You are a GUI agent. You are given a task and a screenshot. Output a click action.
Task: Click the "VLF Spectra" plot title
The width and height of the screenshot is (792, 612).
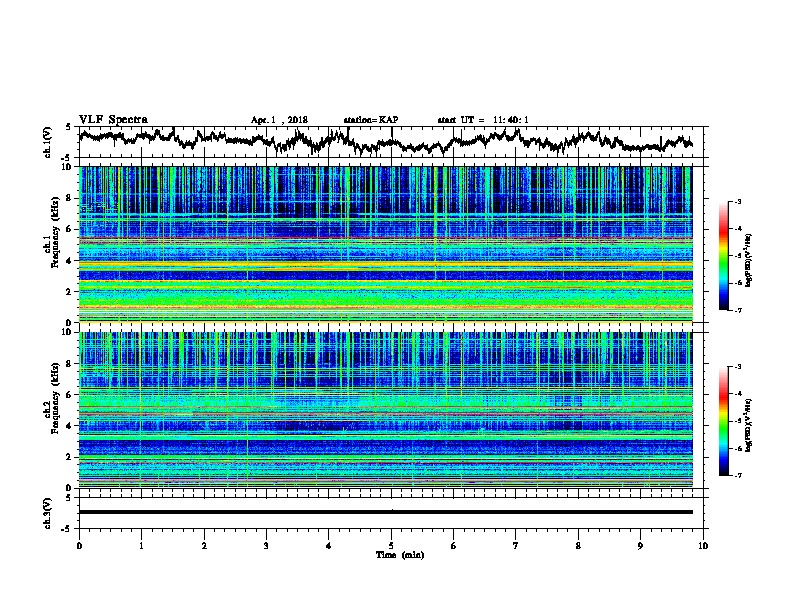(x=113, y=119)
